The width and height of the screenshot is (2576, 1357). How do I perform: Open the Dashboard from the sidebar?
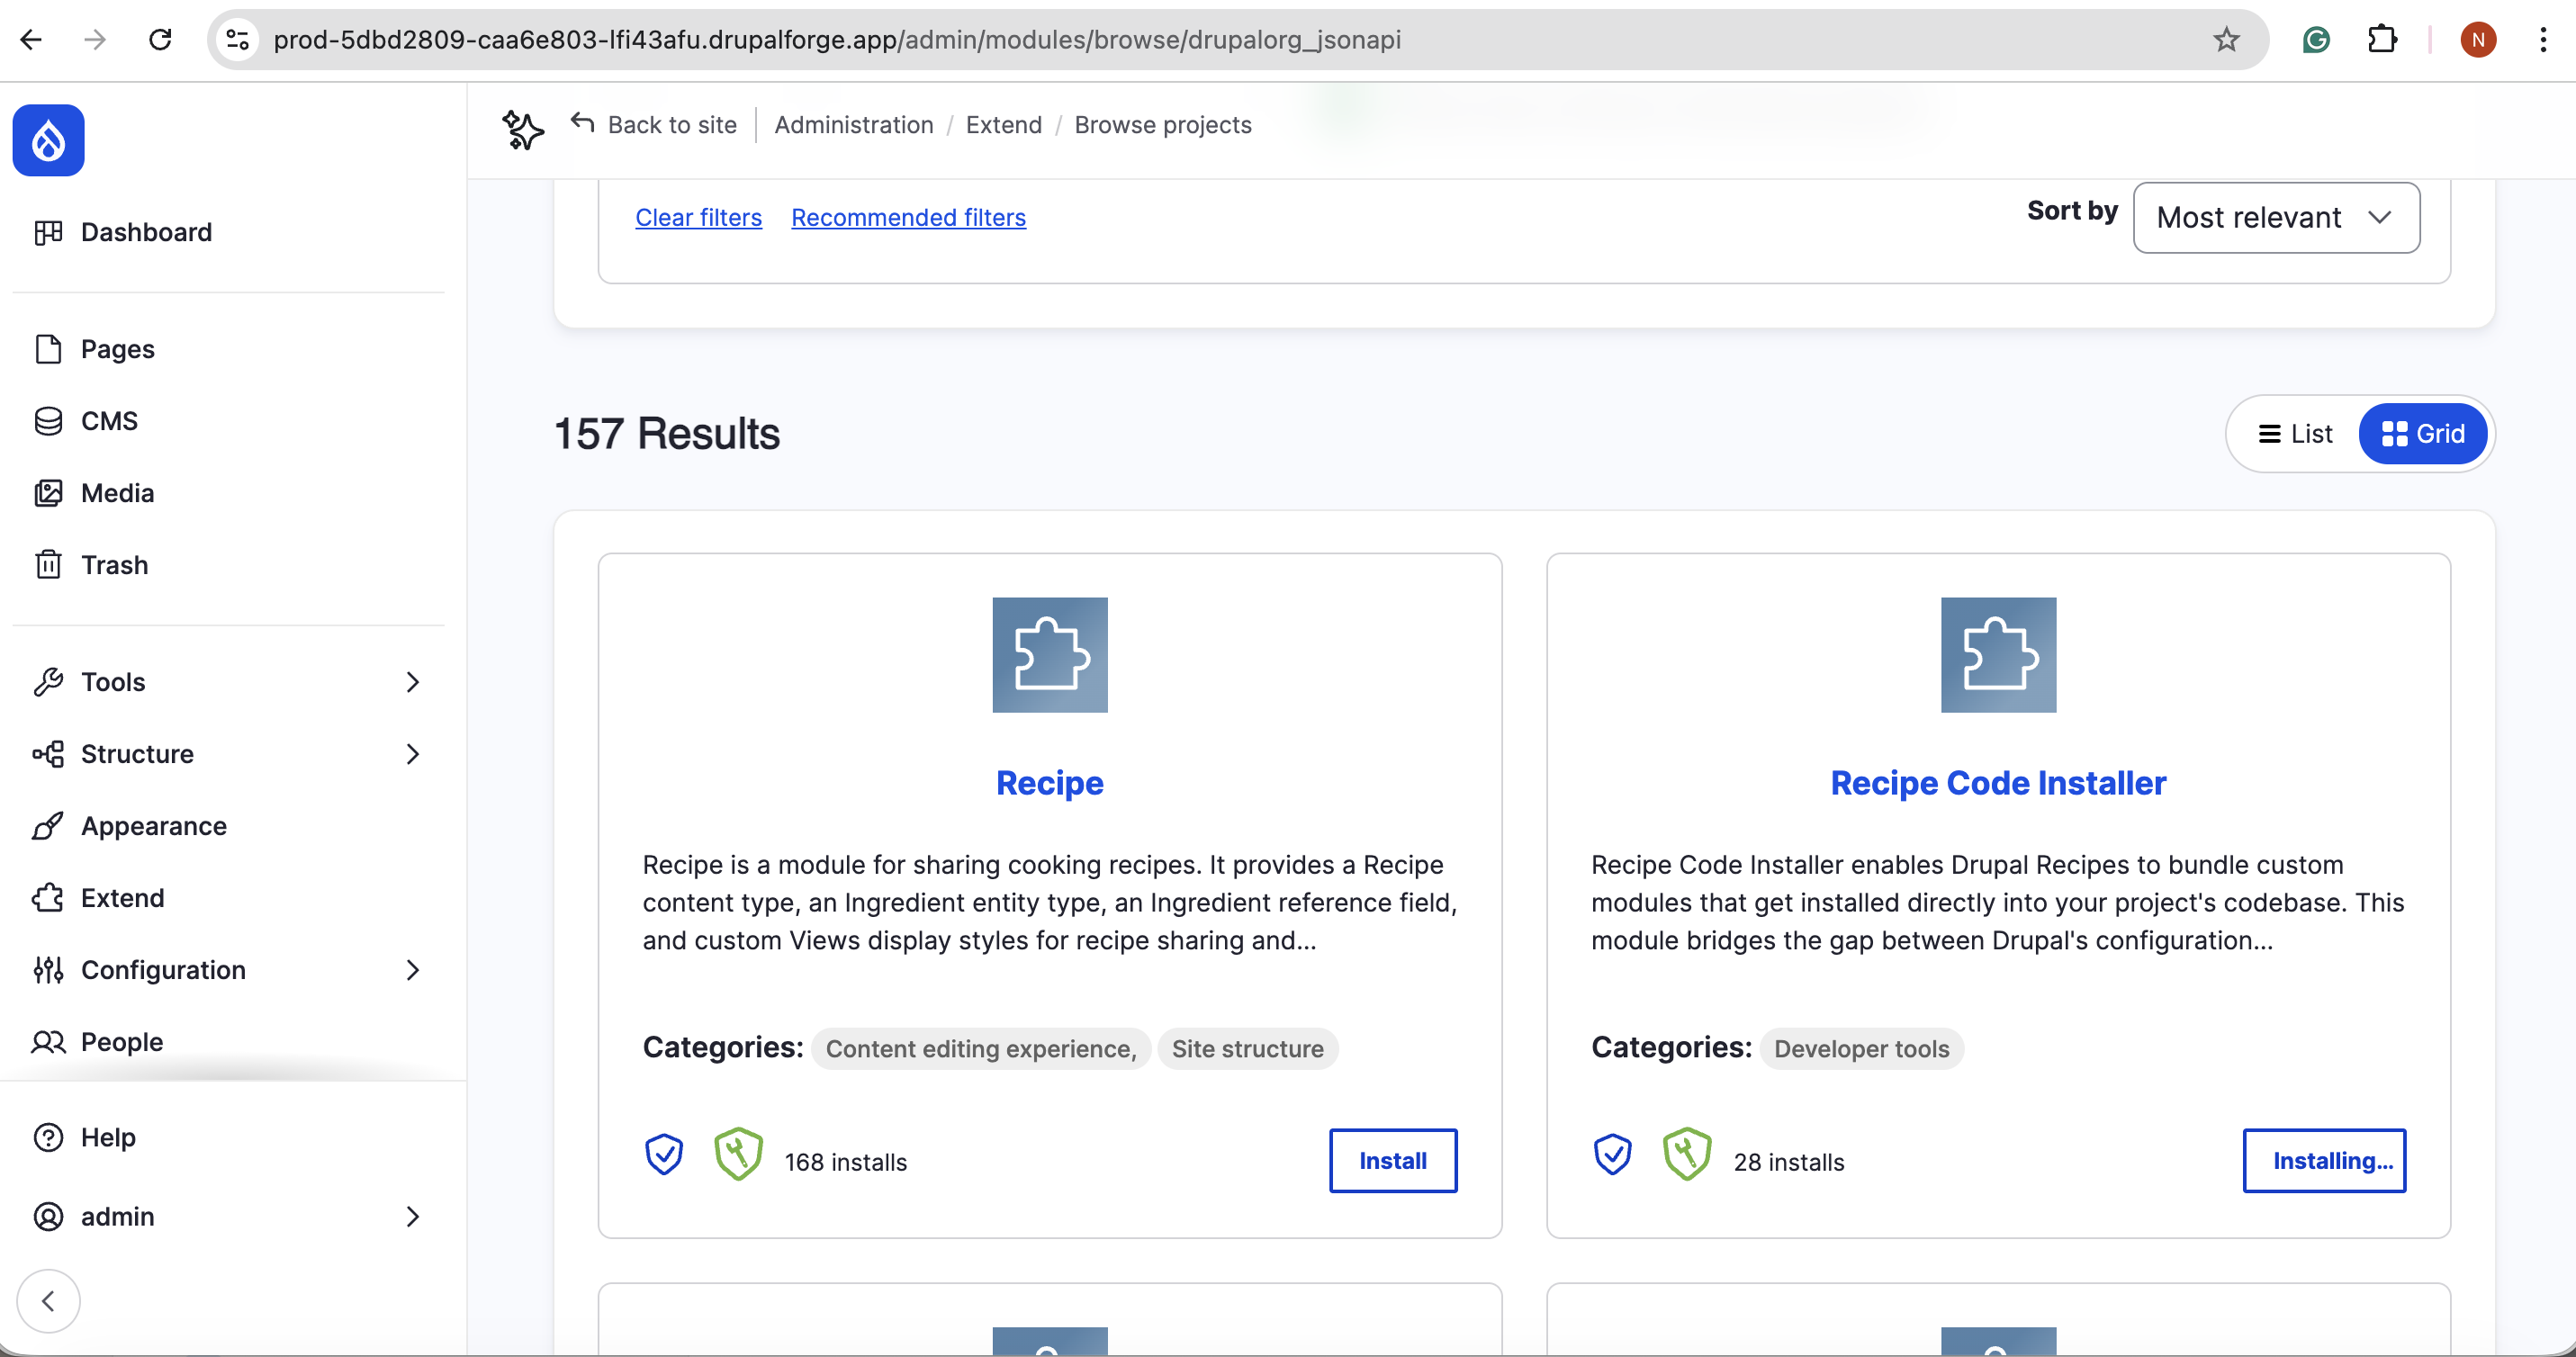(146, 232)
